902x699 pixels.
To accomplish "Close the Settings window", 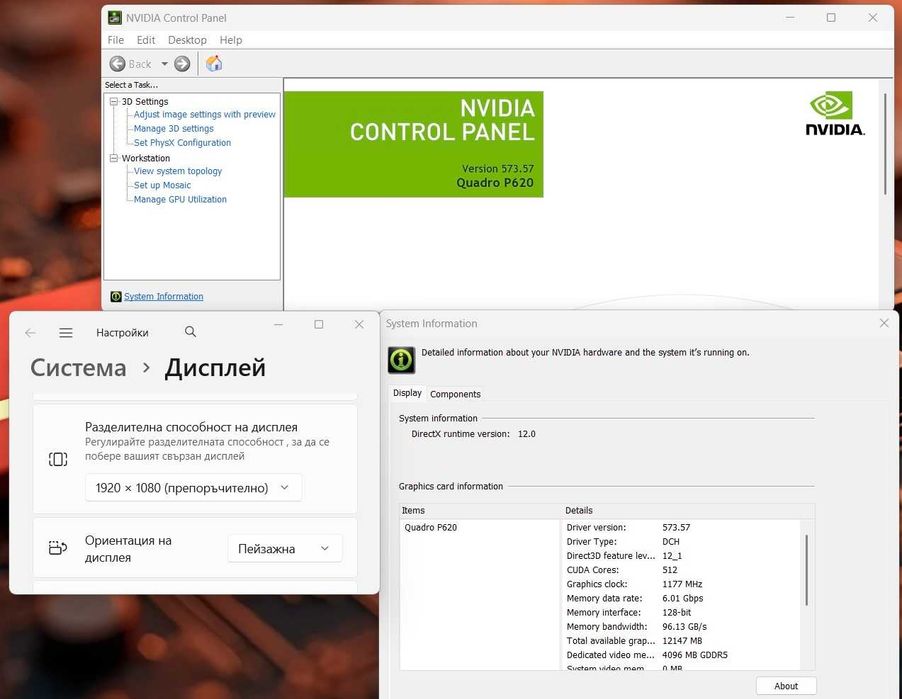I will coord(359,324).
